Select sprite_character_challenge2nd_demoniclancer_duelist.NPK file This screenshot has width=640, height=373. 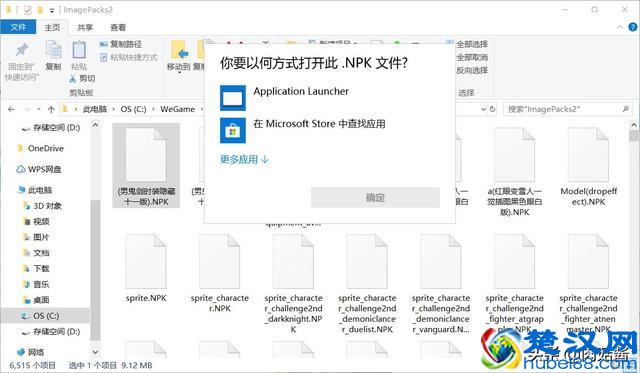click(367, 284)
